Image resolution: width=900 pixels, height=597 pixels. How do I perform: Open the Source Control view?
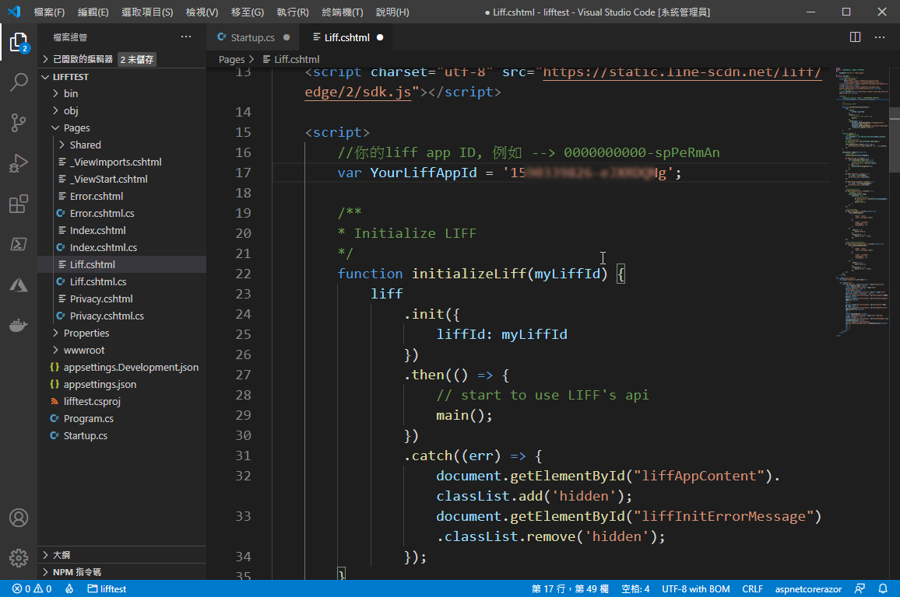click(x=18, y=123)
